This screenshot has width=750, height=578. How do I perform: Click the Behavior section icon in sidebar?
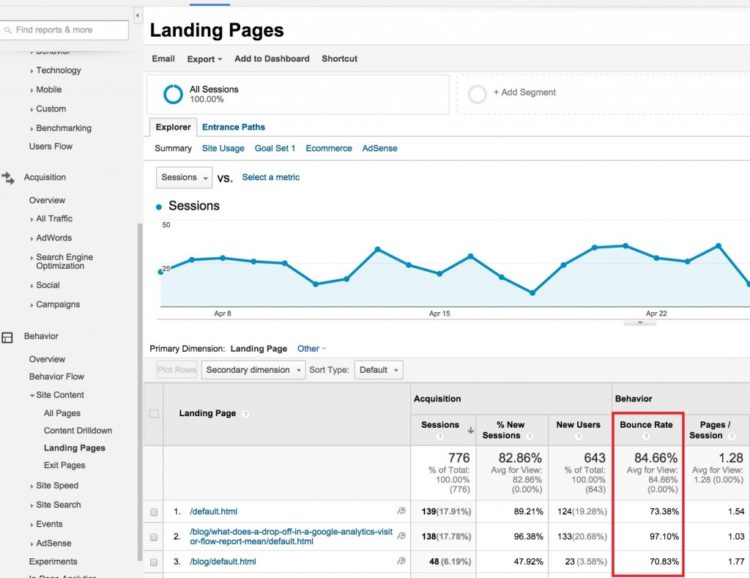tap(8, 337)
